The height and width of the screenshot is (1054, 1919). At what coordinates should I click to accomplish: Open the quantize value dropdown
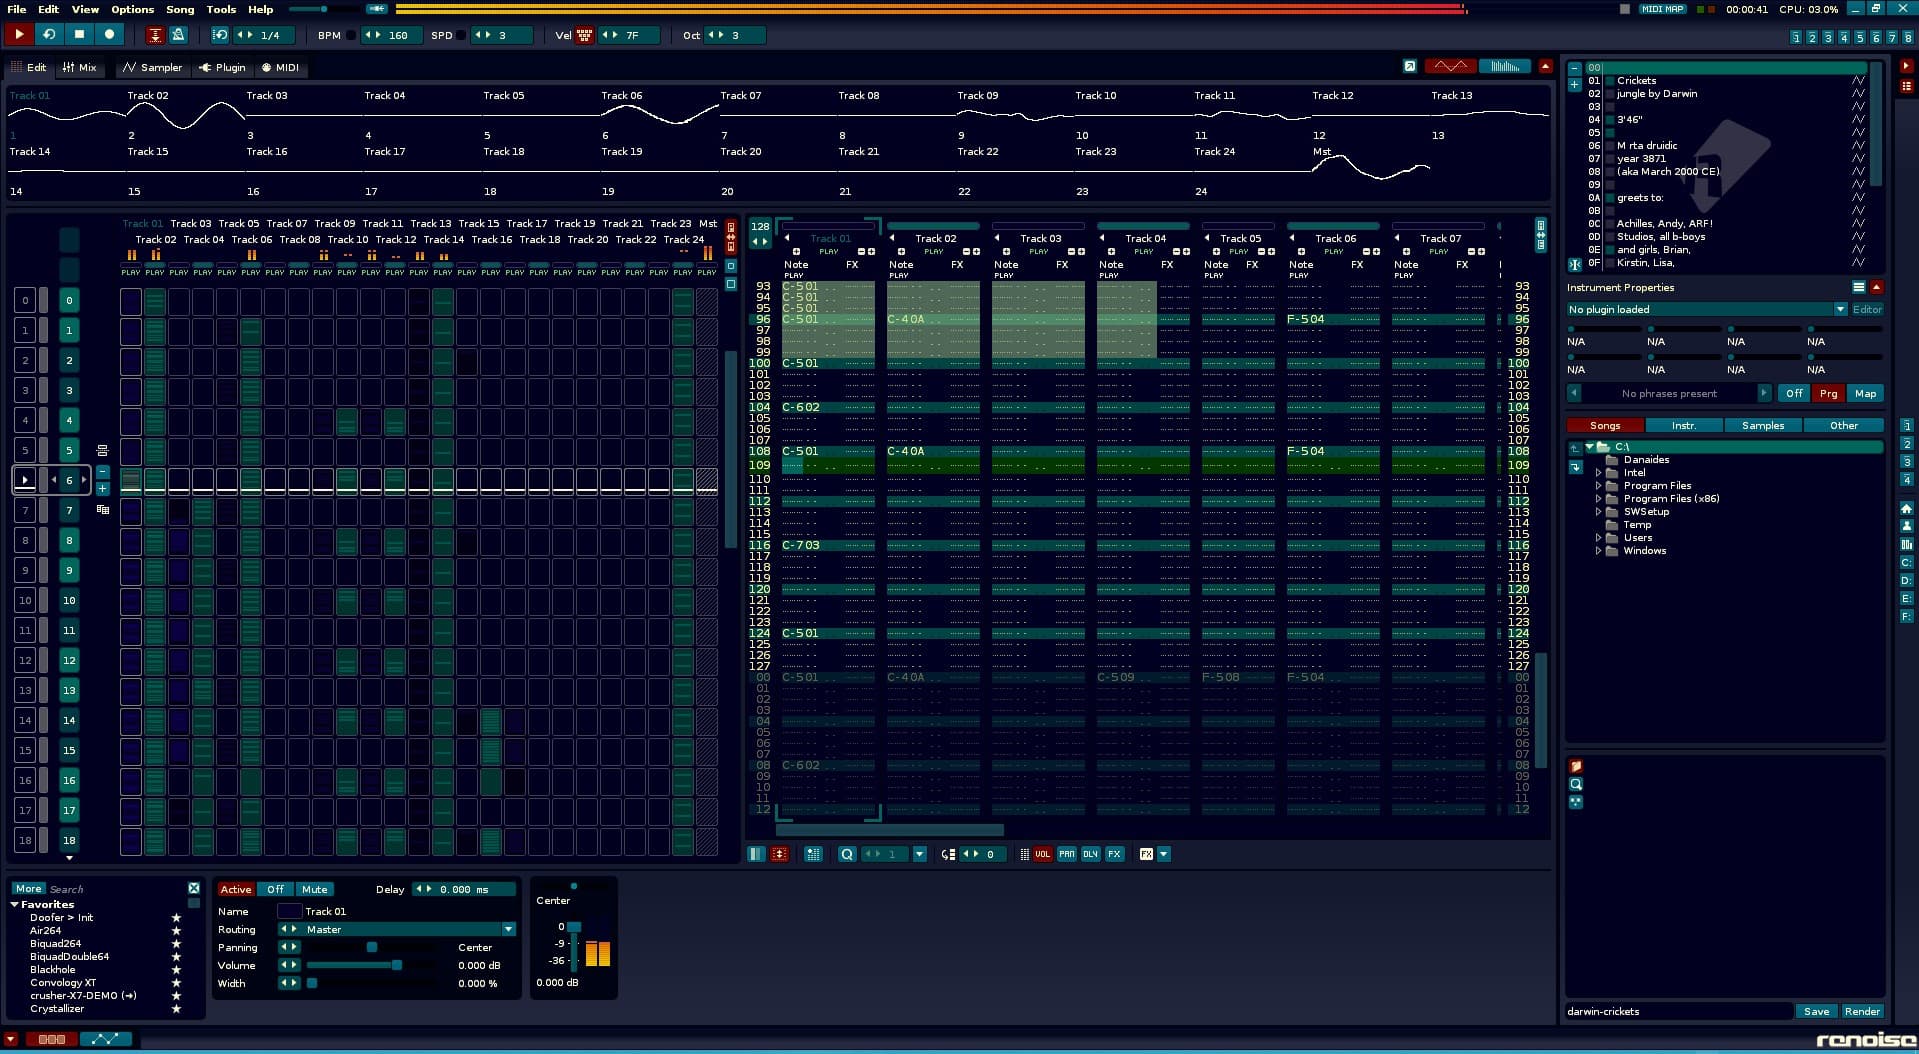tap(919, 854)
